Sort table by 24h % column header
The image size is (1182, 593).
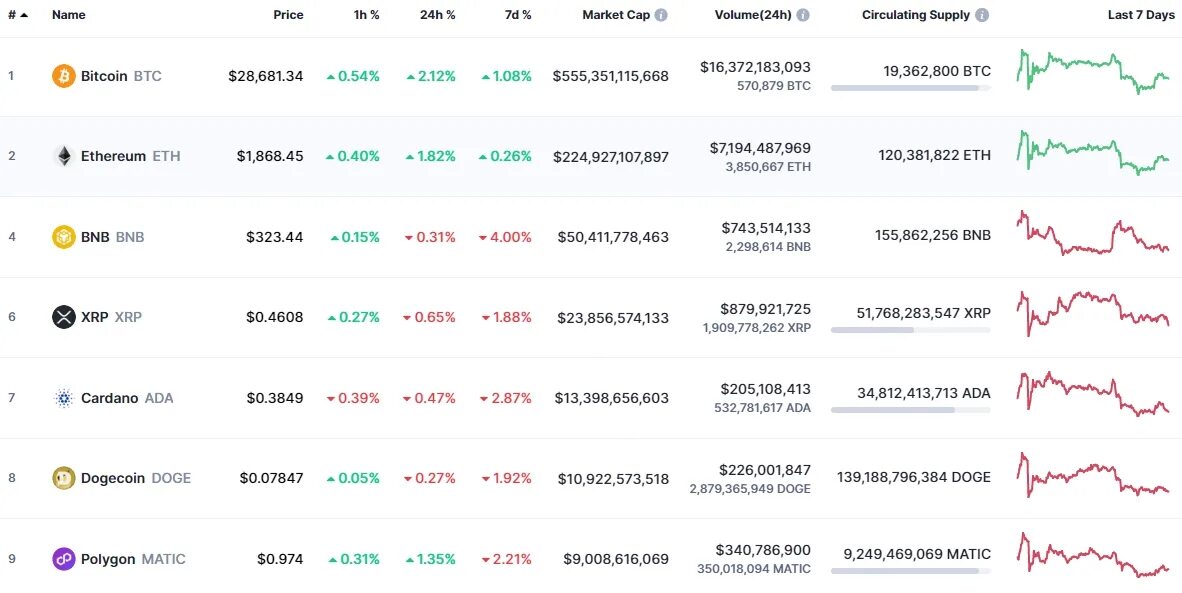pos(437,15)
